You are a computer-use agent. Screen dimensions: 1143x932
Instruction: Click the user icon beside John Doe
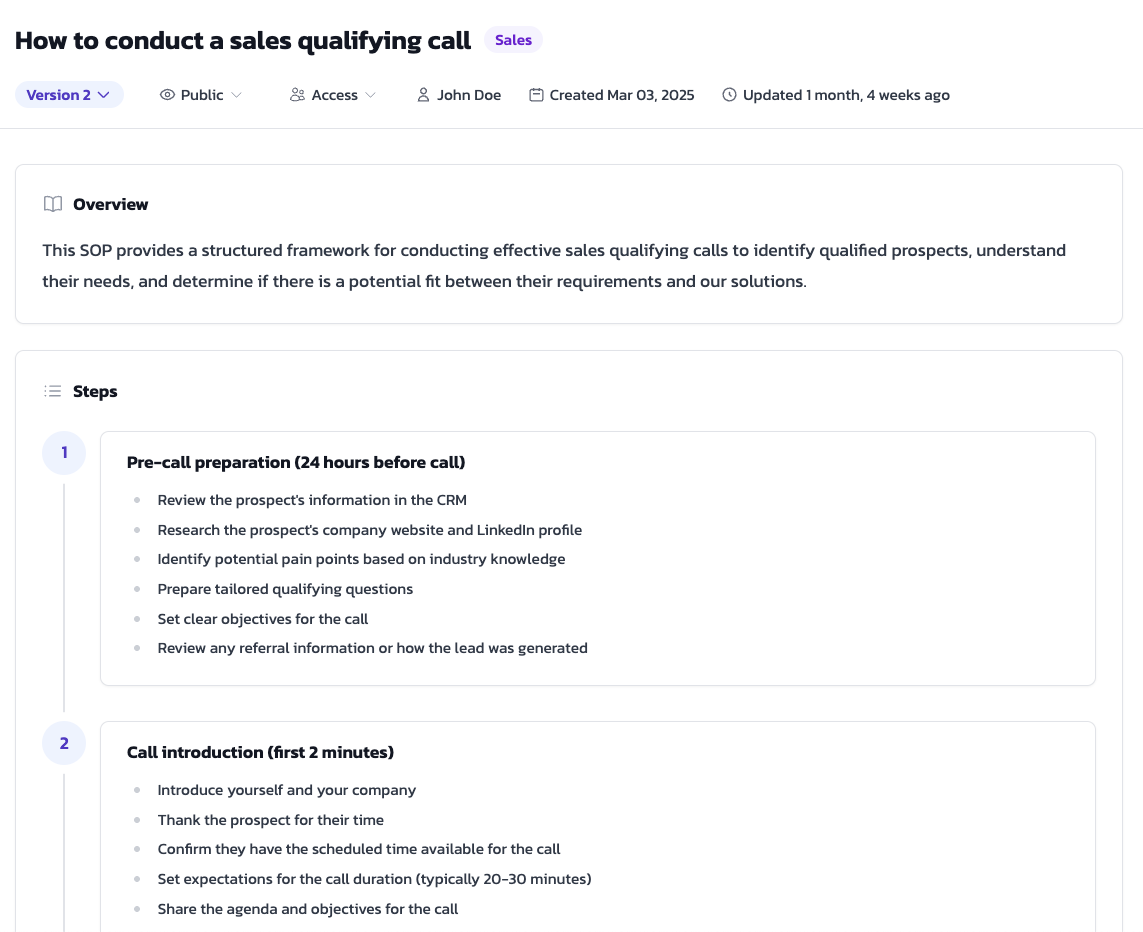pyautogui.click(x=423, y=95)
